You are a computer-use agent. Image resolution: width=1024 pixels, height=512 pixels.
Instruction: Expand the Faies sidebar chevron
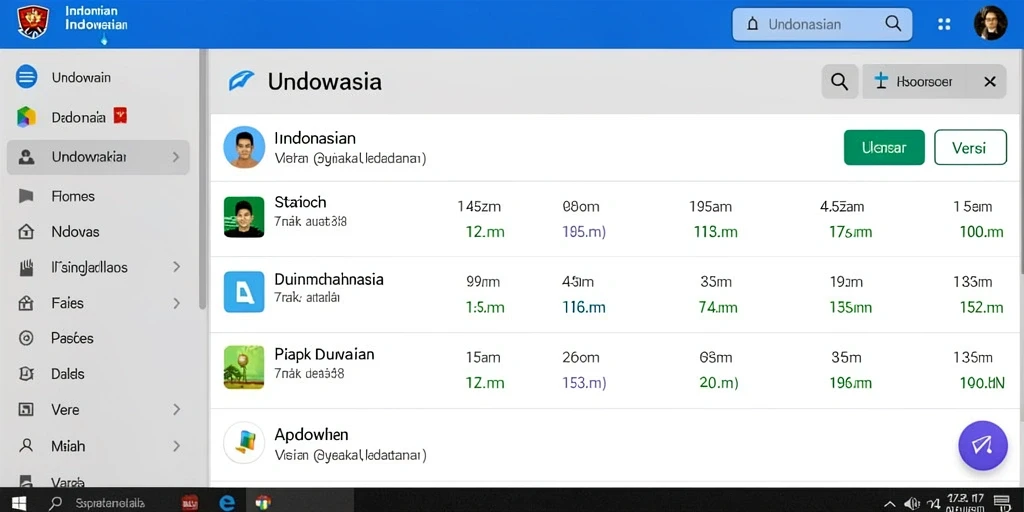[x=176, y=303]
